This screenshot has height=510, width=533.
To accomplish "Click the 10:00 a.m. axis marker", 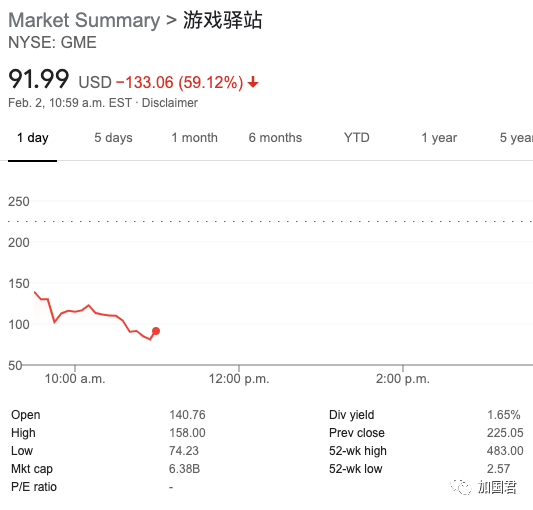I will click(75, 378).
